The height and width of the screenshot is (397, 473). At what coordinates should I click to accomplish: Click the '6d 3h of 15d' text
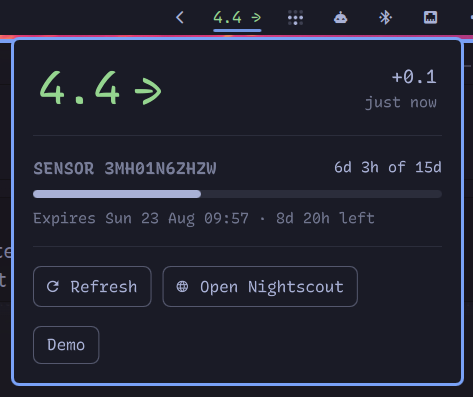click(x=388, y=167)
